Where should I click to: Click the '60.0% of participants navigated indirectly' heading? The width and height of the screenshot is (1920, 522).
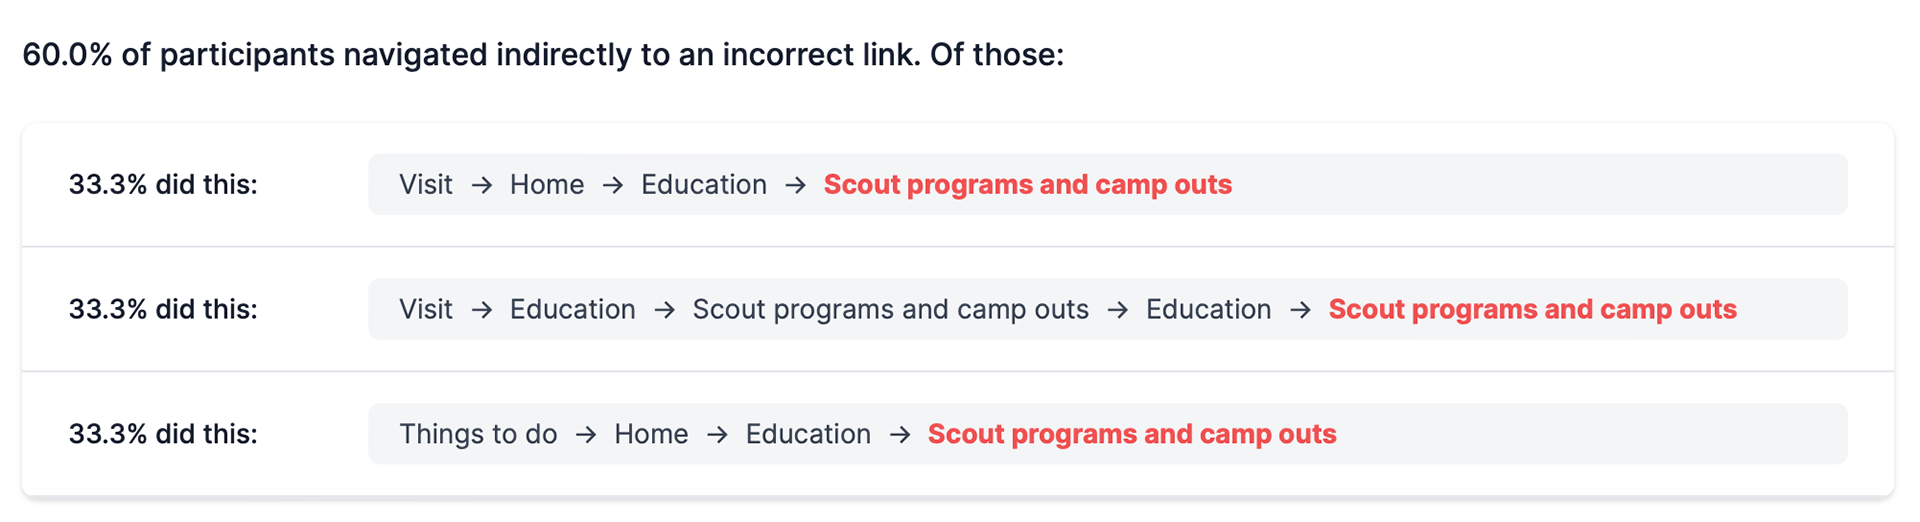tap(543, 55)
